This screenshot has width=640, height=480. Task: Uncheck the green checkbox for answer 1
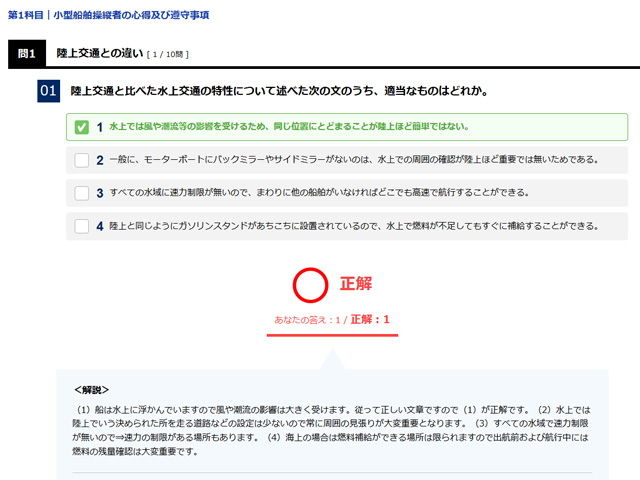click(x=82, y=127)
